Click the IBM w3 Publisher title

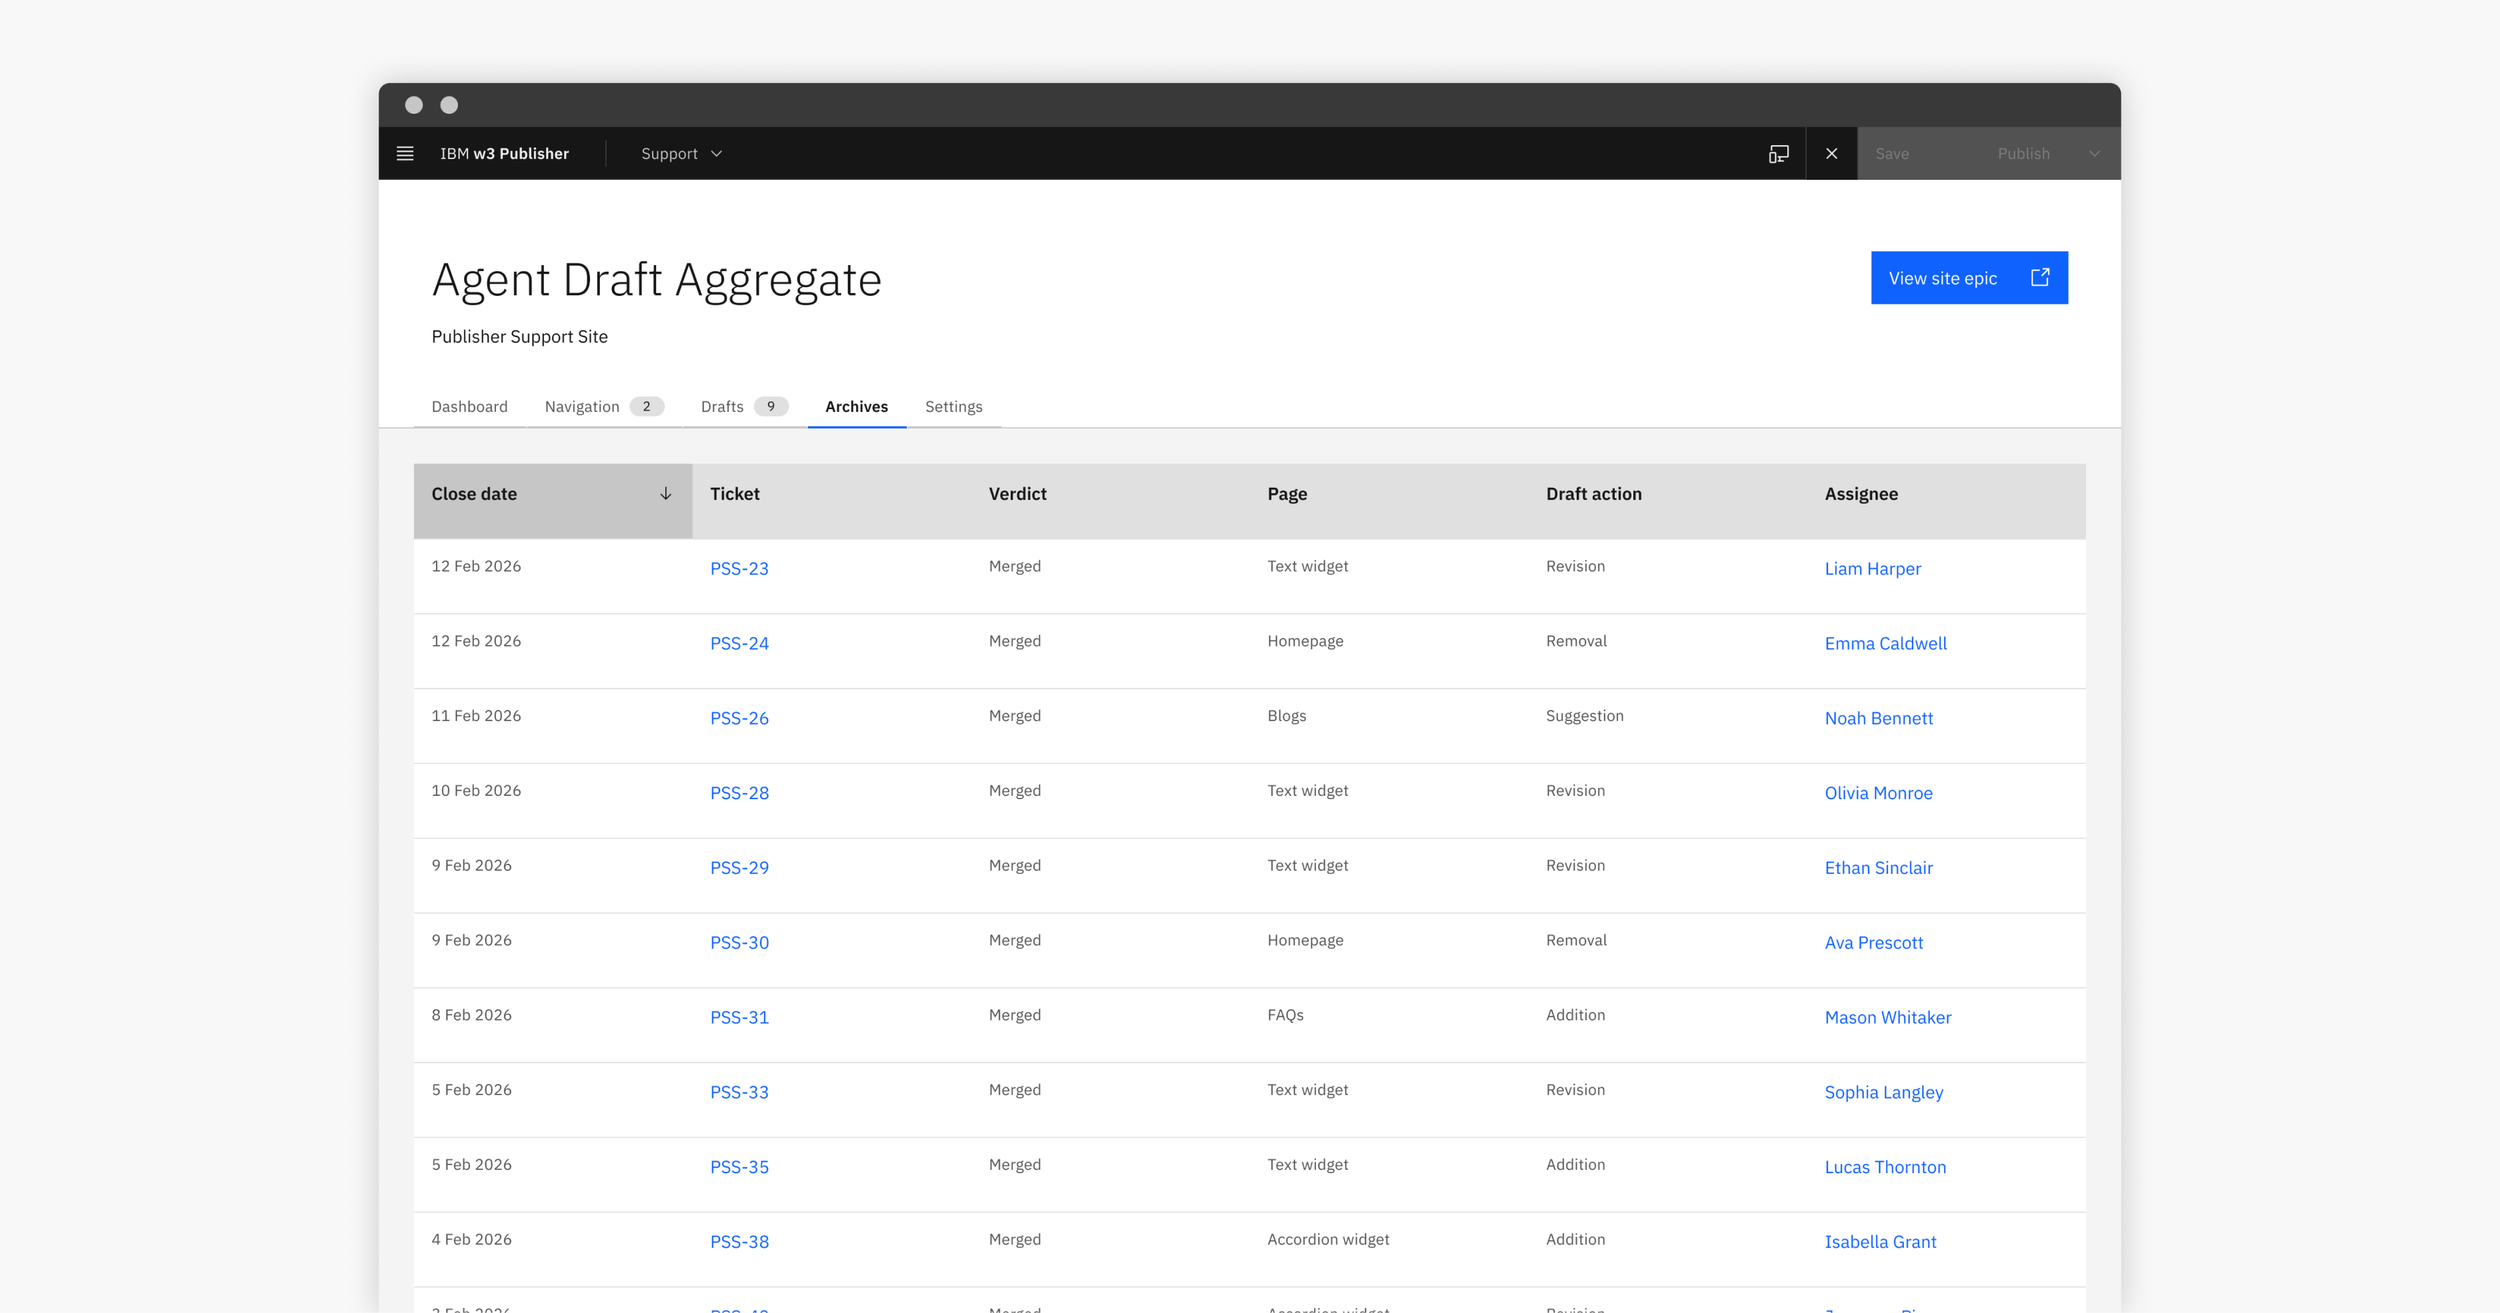pyautogui.click(x=504, y=153)
